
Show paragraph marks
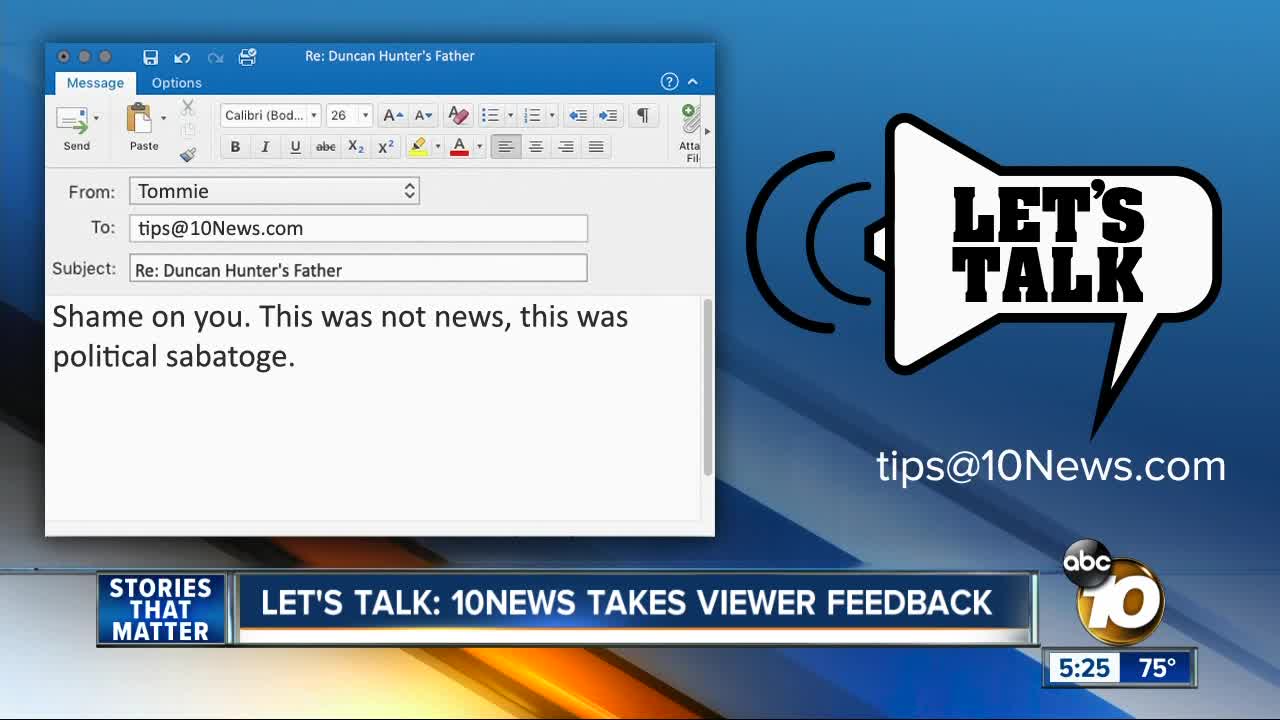pyautogui.click(x=643, y=116)
